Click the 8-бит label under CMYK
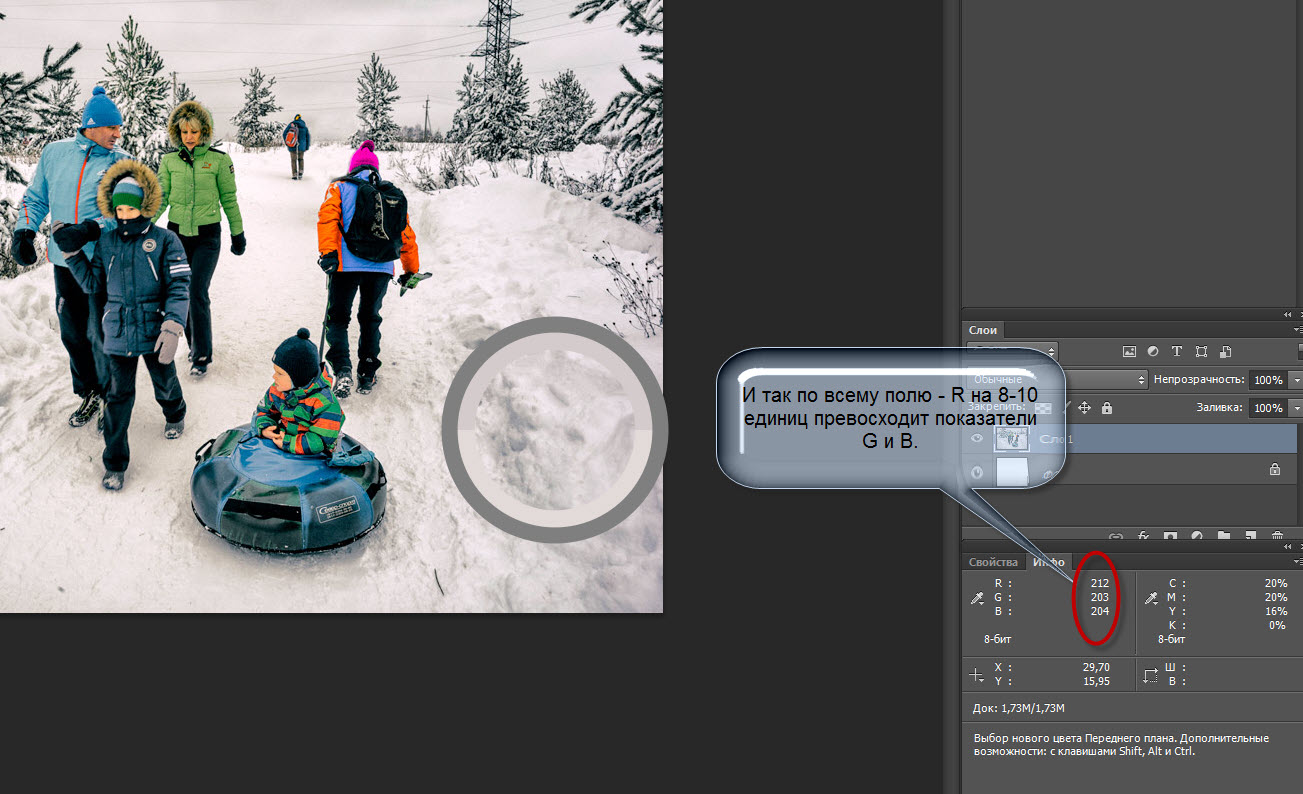Image resolution: width=1303 pixels, height=794 pixels. (x=1172, y=638)
